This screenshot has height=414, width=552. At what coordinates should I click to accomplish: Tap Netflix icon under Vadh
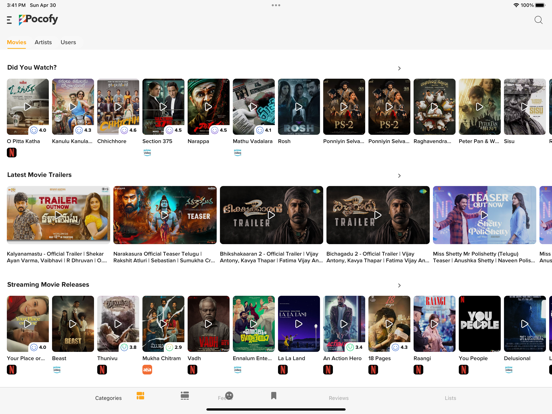pos(192,370)
